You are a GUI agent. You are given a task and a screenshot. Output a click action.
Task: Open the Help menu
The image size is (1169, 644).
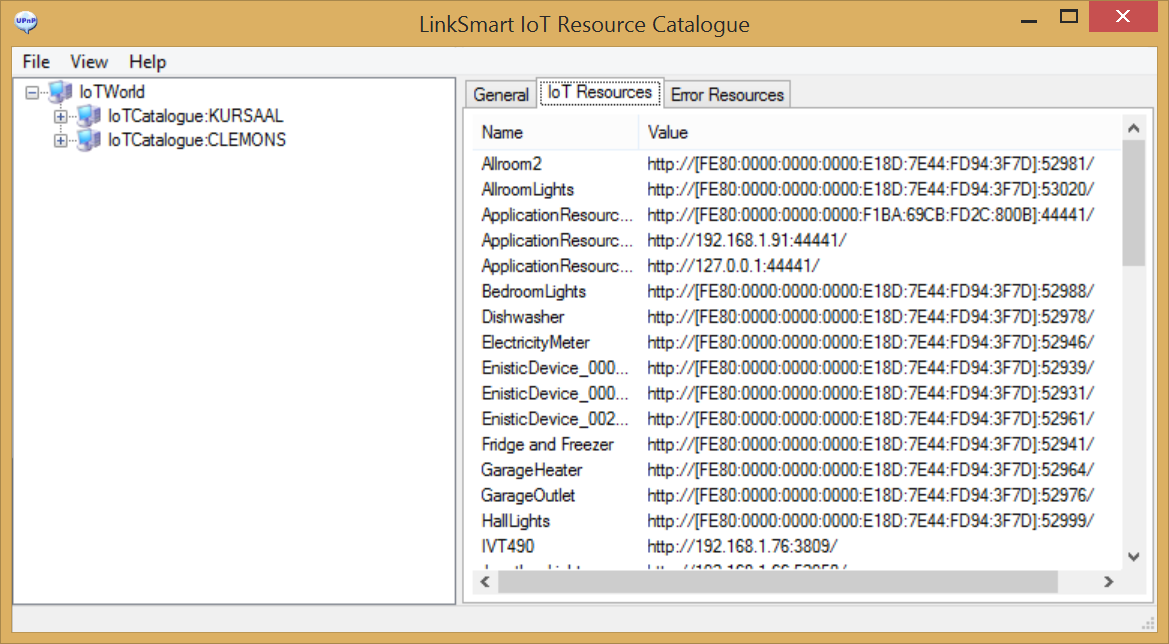click(x=148, y=62)
